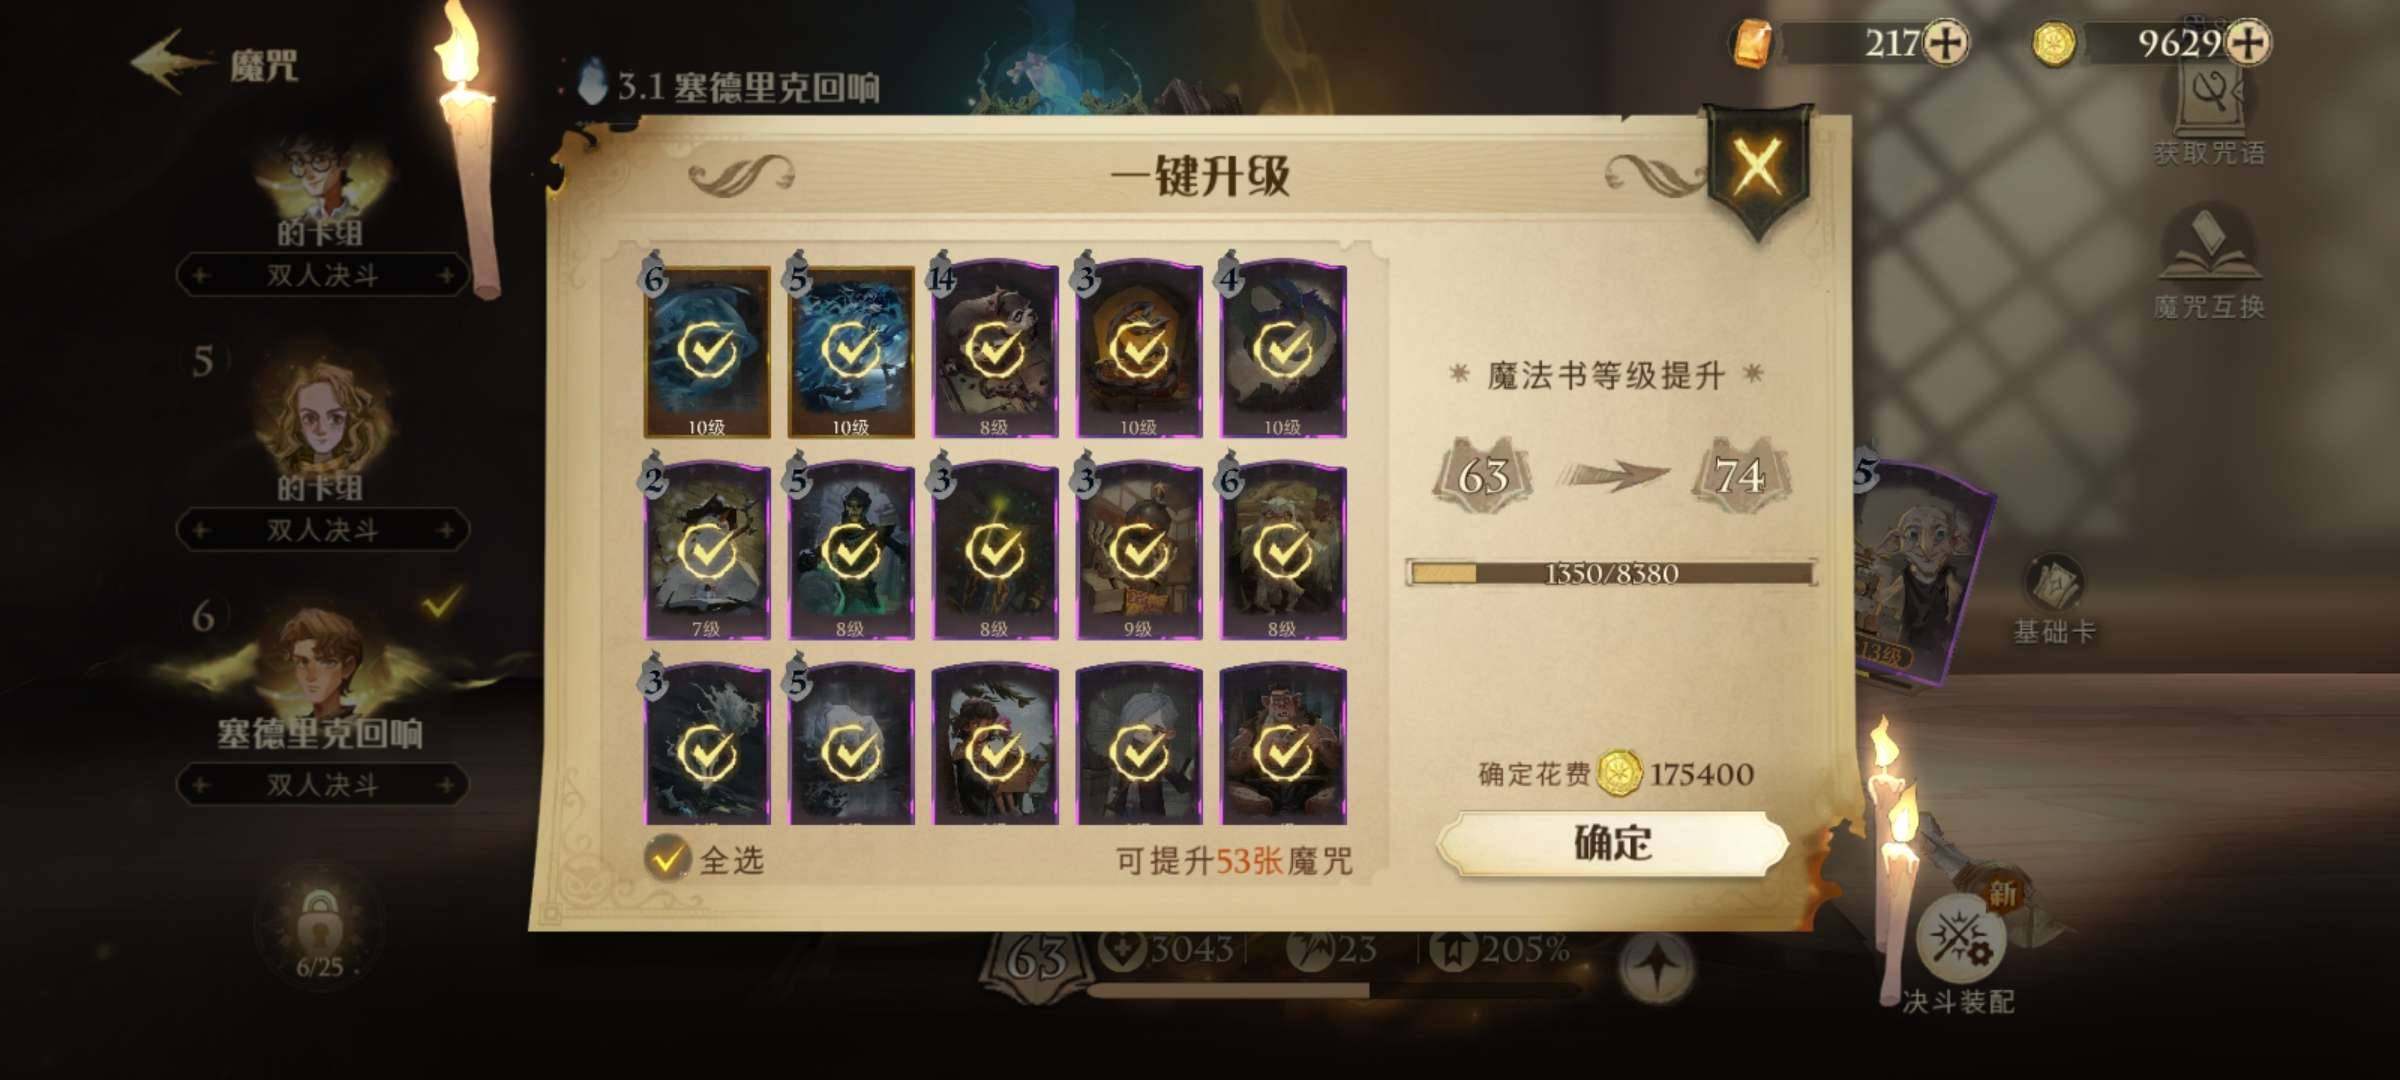
Task: Select the 基础卡 card icon
Action: point(2054,598)
